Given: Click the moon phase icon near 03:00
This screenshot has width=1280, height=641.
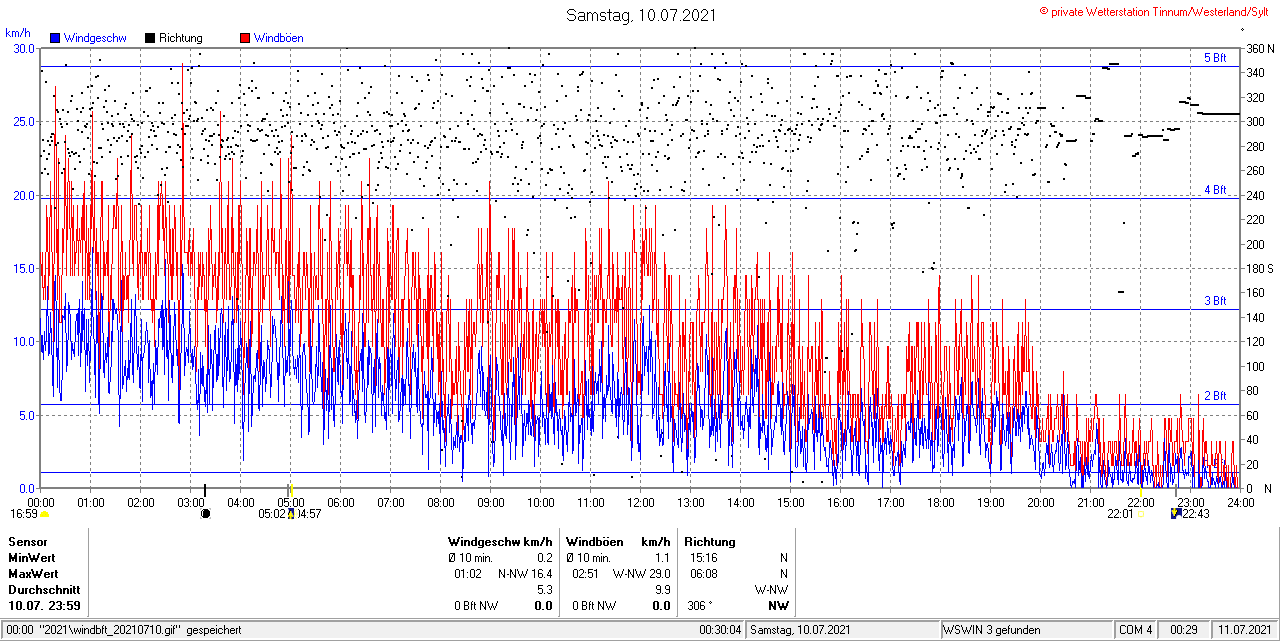Looking at the screenshot, I should [x=205, y=513].
